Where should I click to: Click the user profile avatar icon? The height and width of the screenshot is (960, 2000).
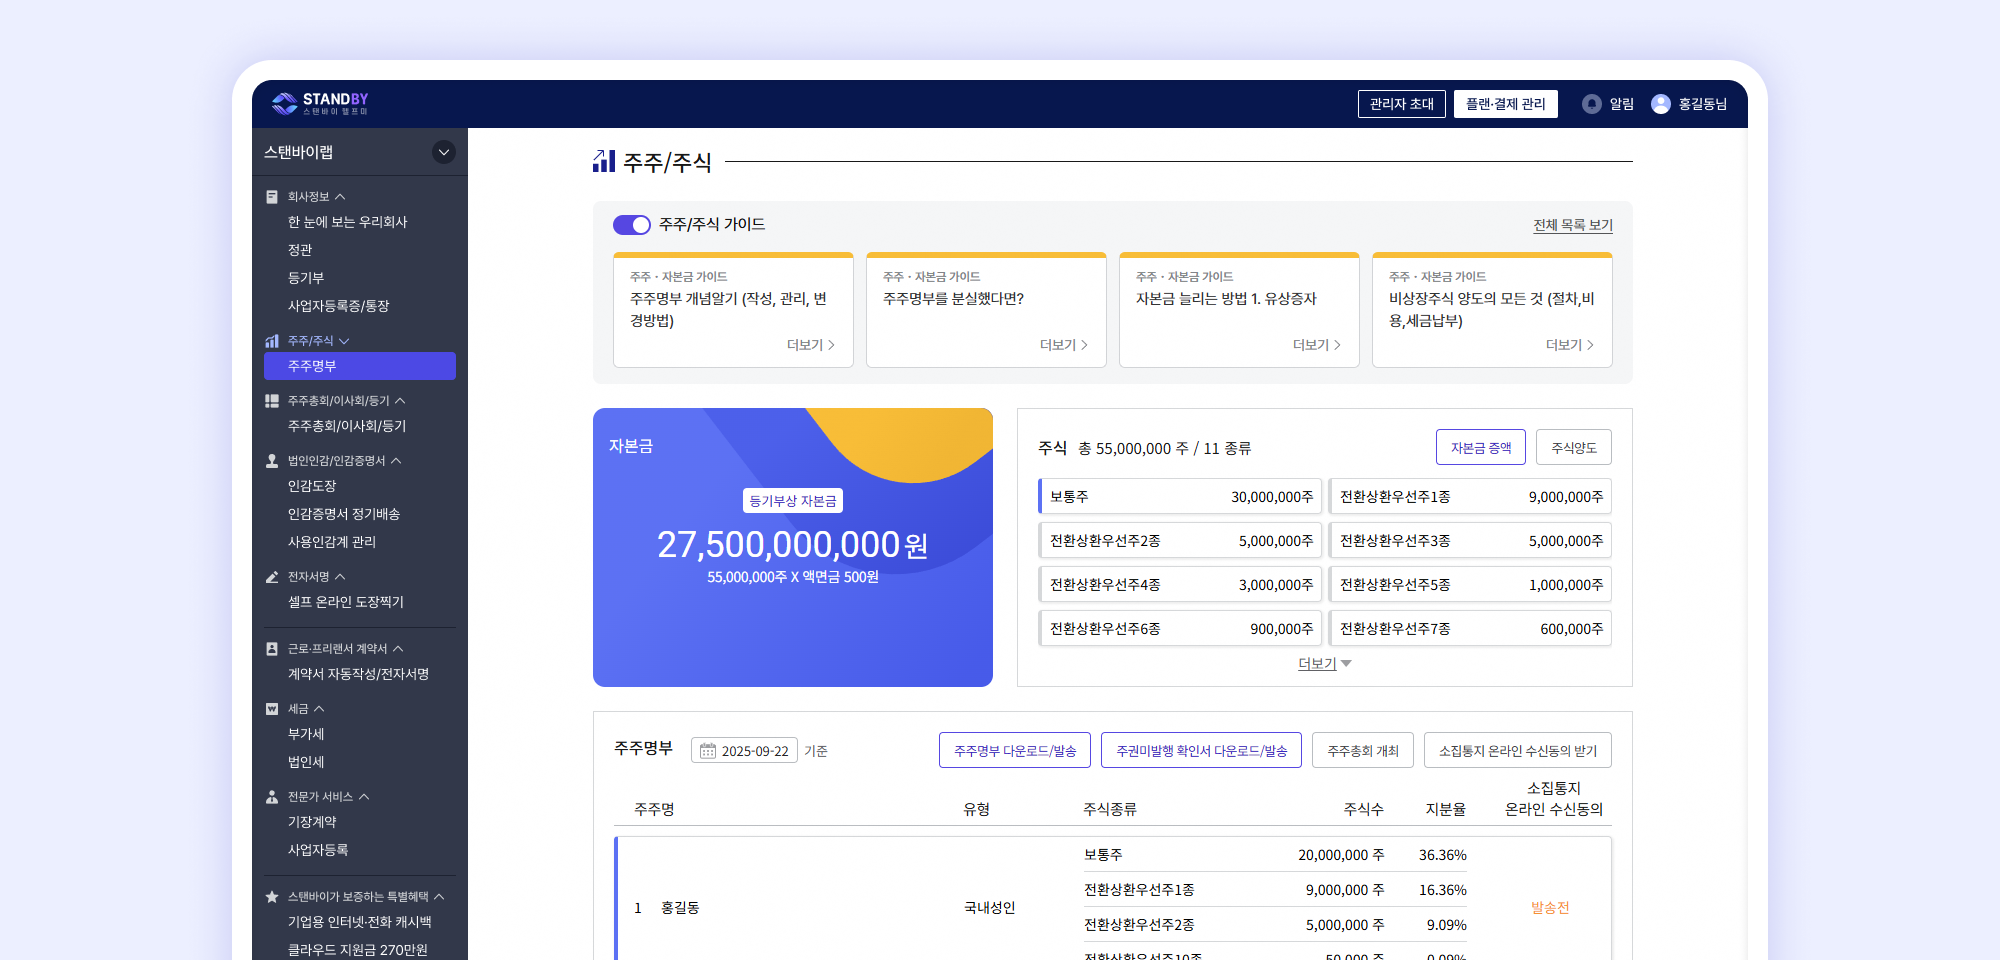pos(1660,104)
